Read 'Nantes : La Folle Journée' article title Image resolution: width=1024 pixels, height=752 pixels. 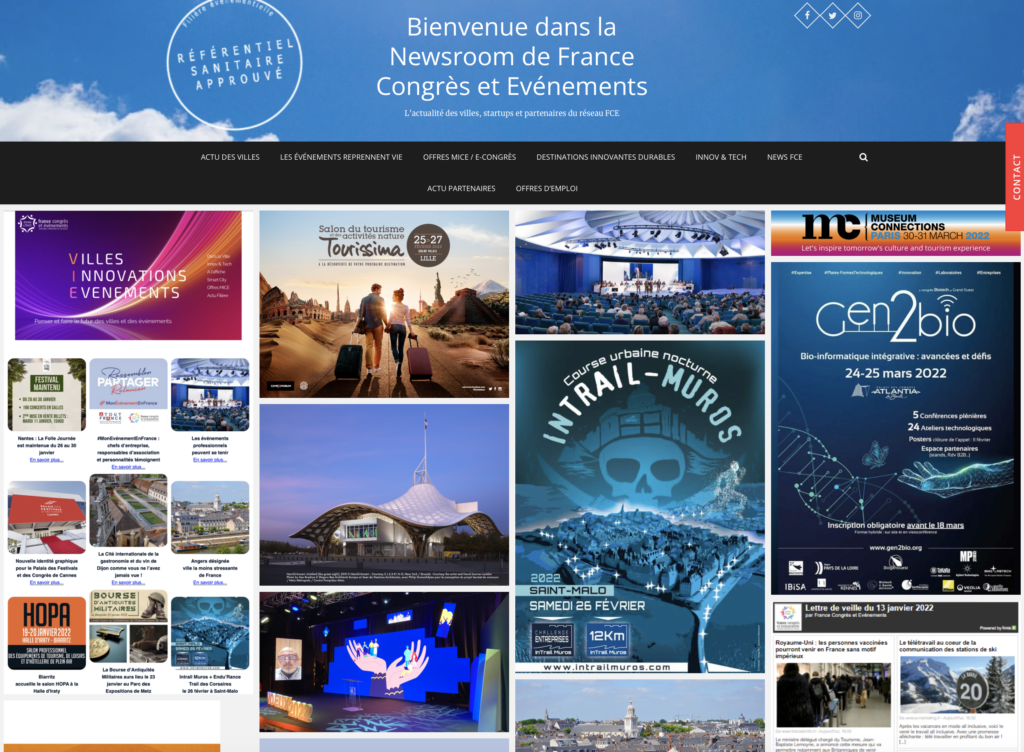coord(47,445)
